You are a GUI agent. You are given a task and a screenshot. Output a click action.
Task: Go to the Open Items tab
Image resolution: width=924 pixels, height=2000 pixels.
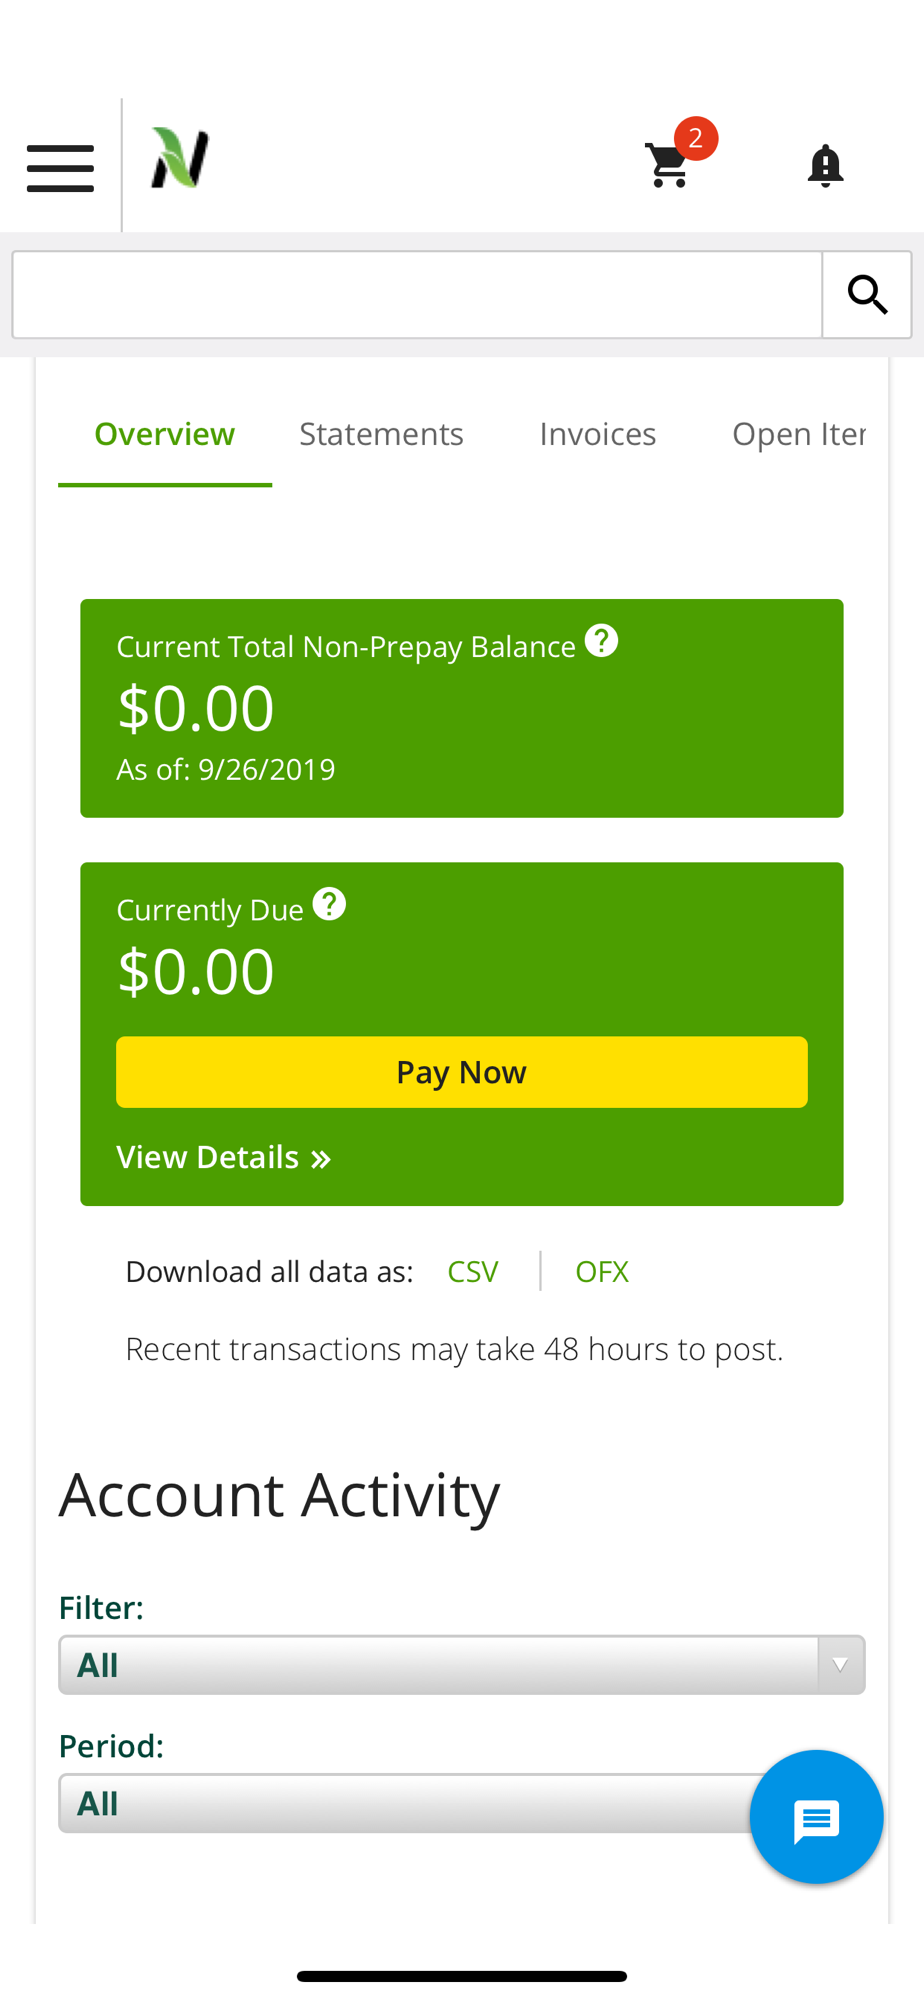coord(798,434)
